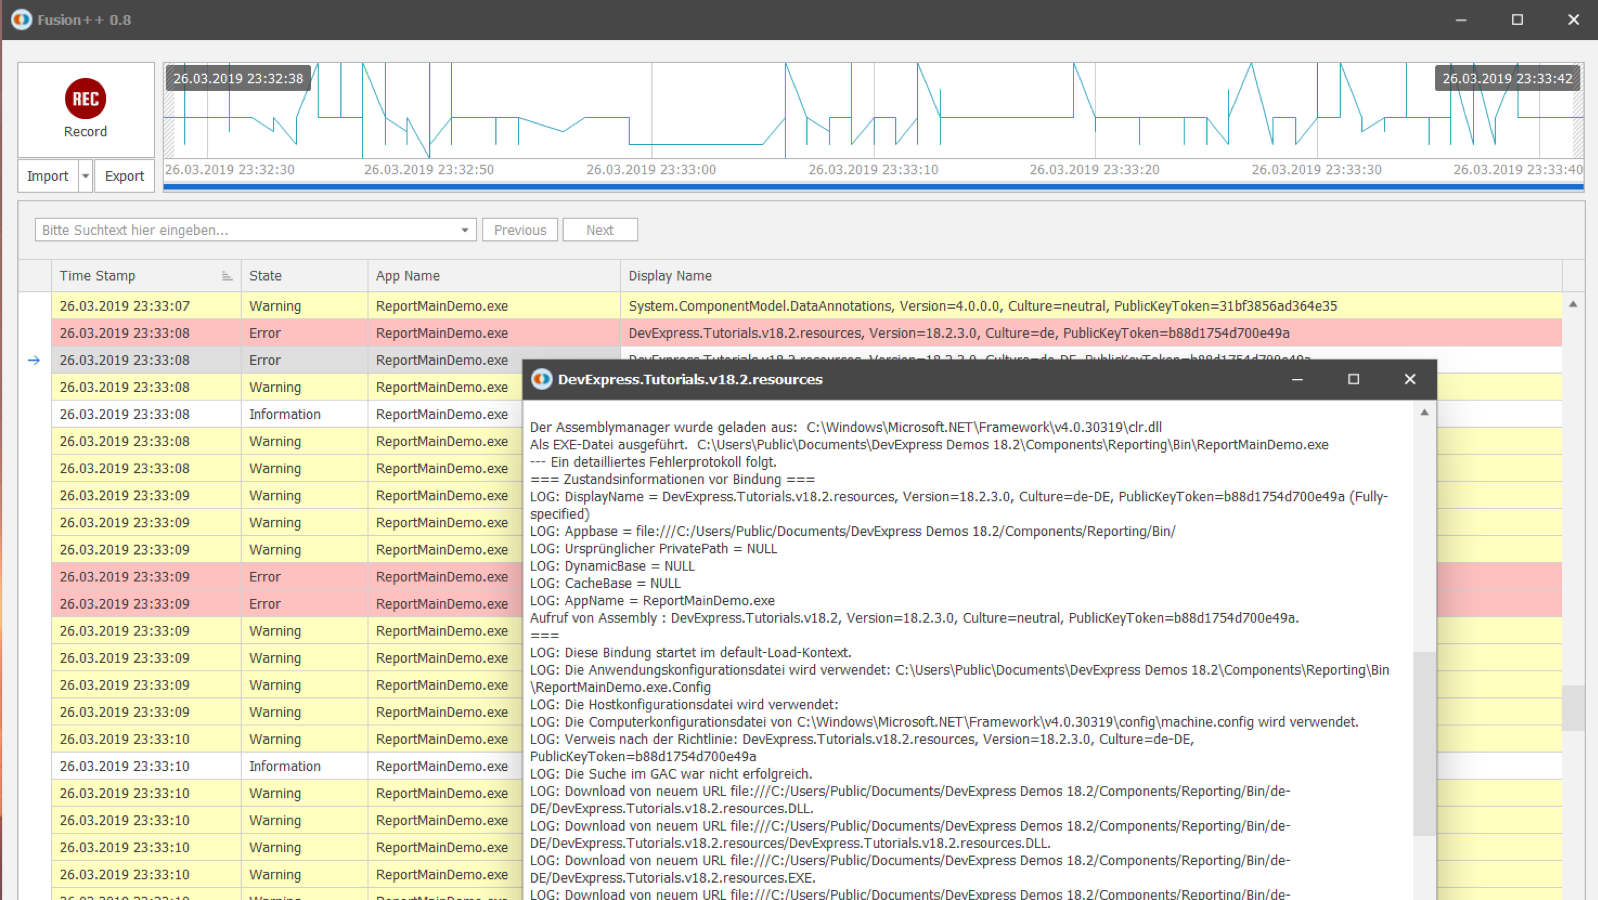Click the Import button

click(47, 176)
